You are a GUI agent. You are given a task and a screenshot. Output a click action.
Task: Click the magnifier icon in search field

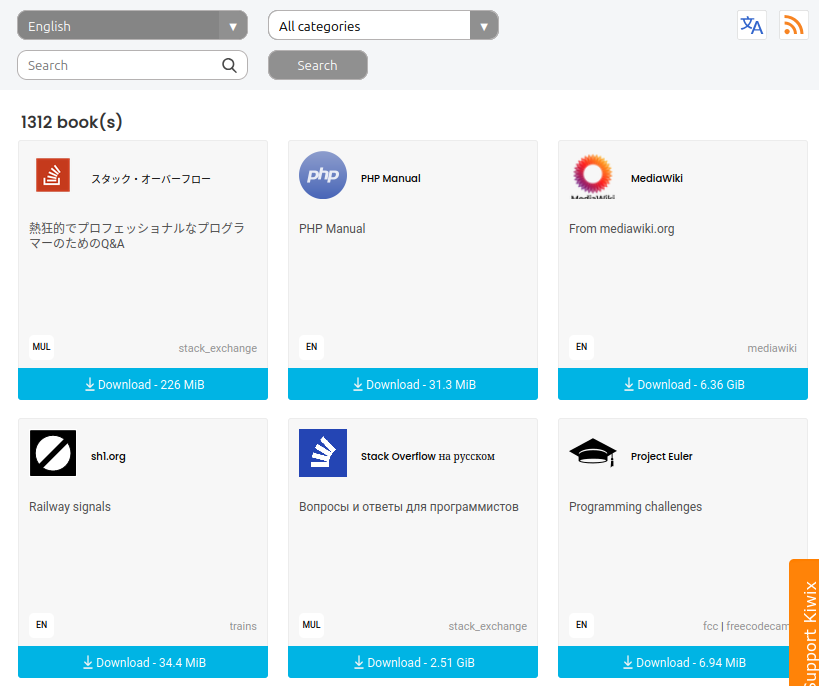click(x=229, y=65)
